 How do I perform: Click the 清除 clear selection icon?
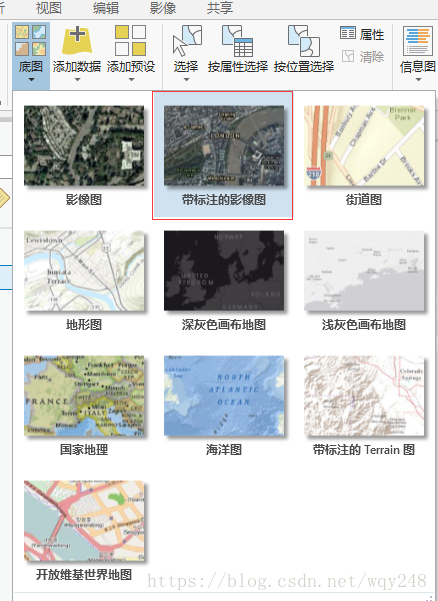pos(348,56)
